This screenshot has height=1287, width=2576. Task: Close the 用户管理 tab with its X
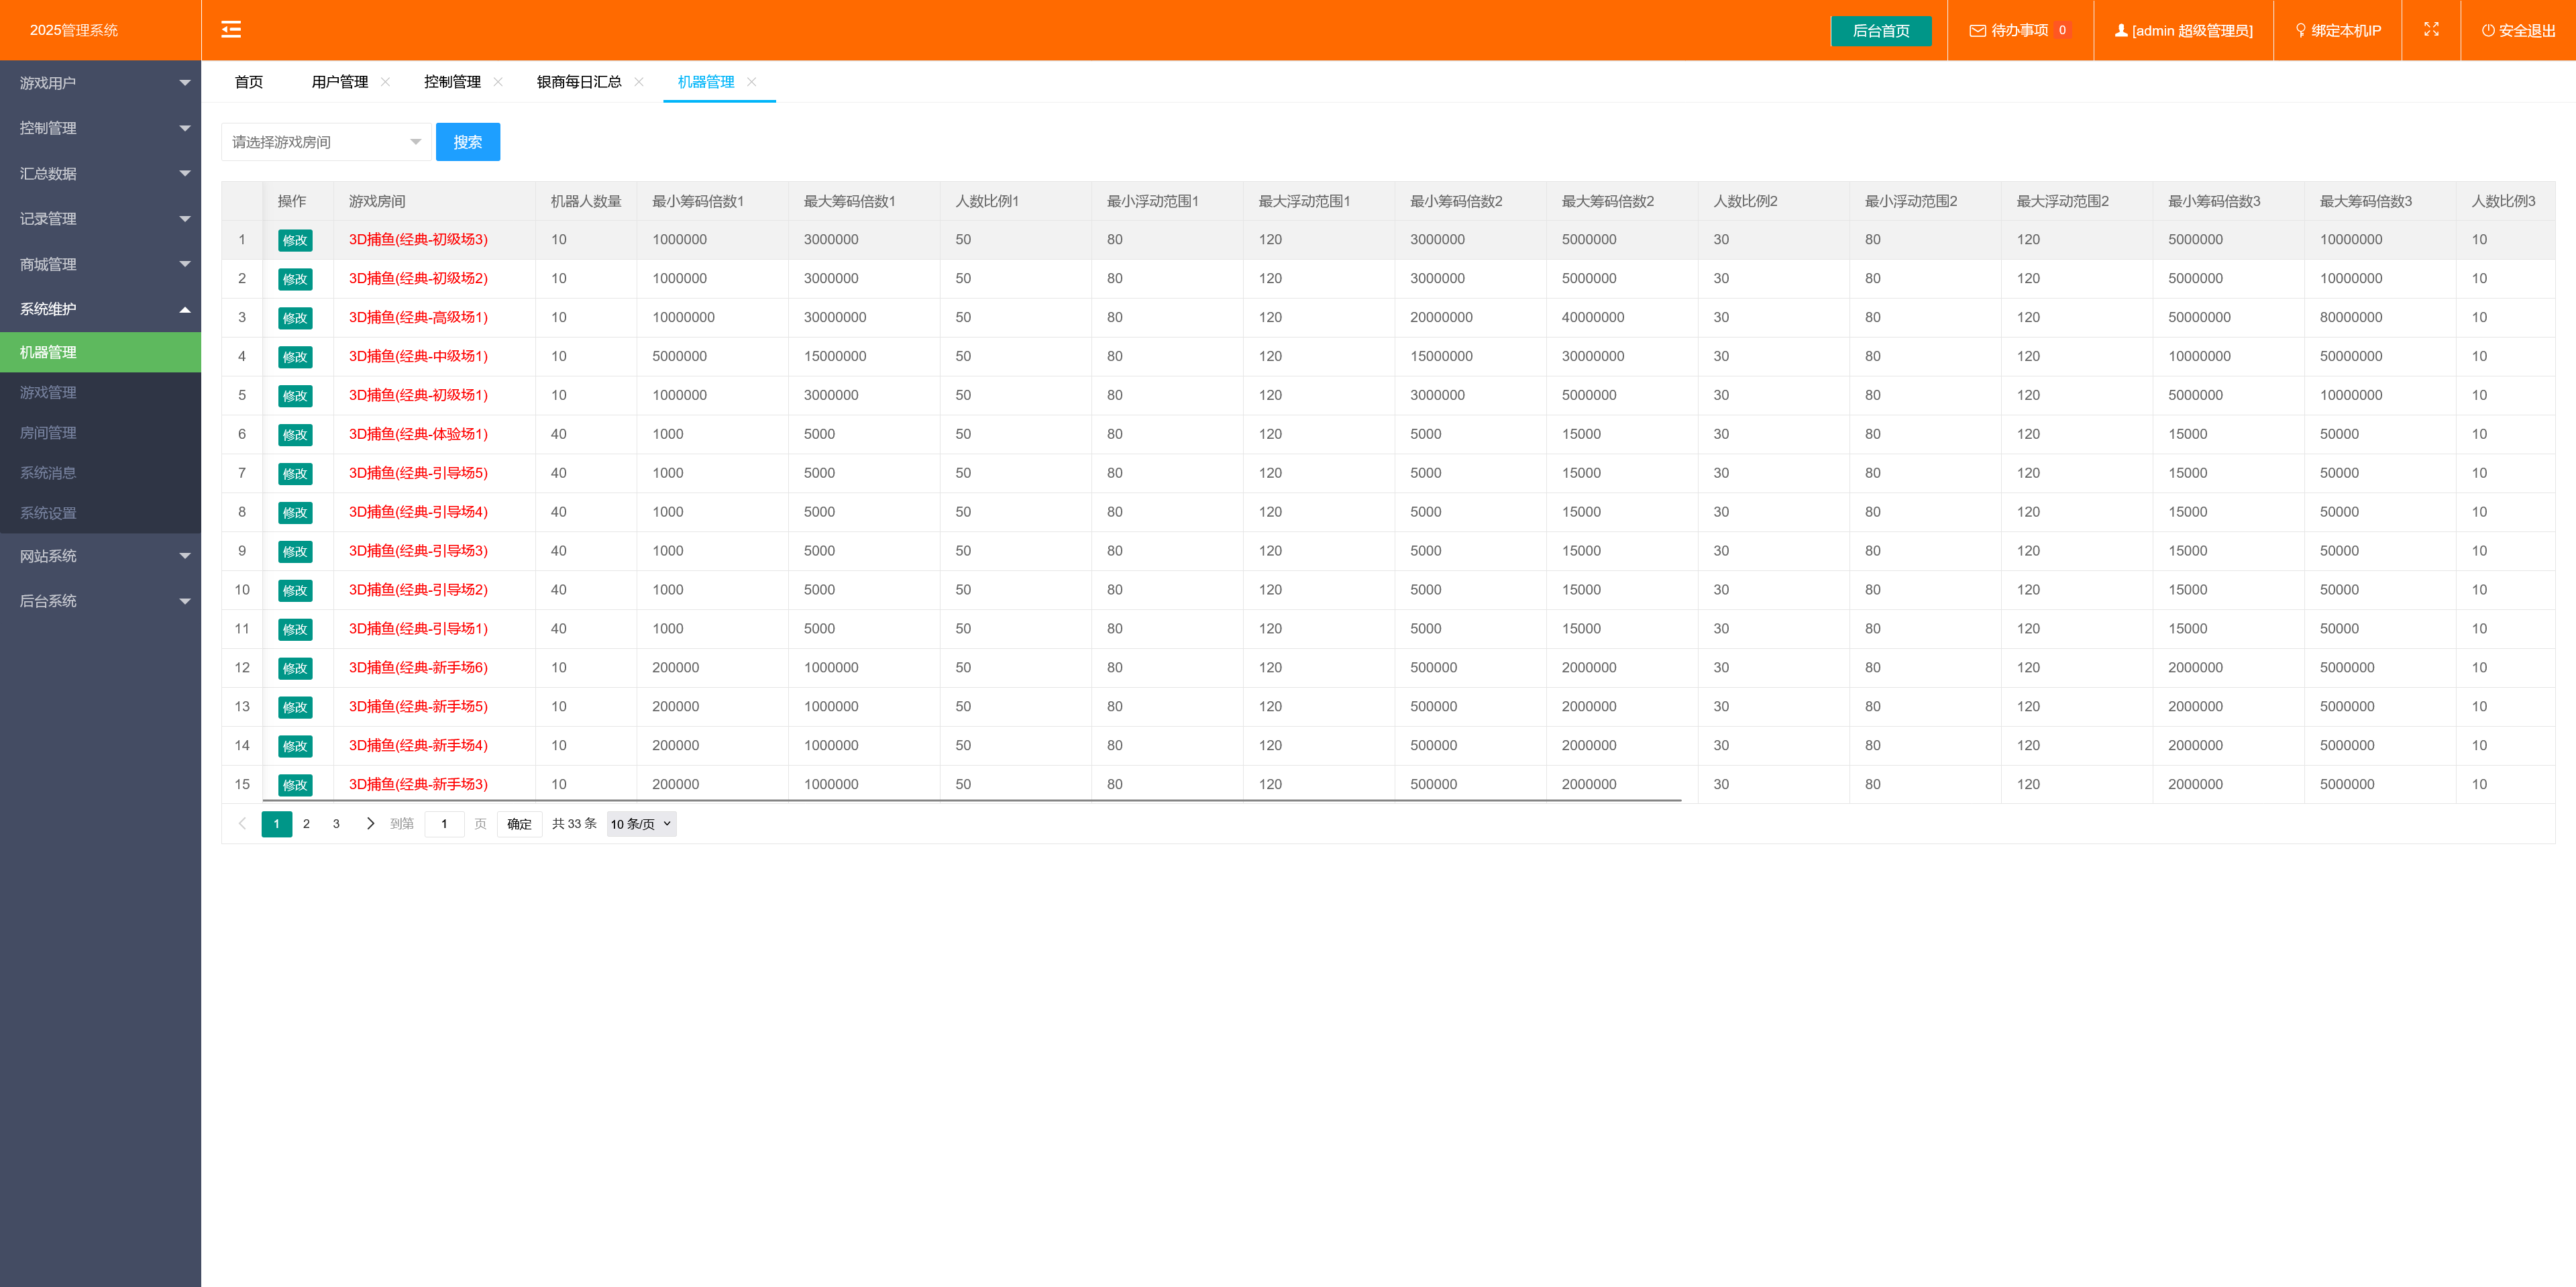click(386, 82)
